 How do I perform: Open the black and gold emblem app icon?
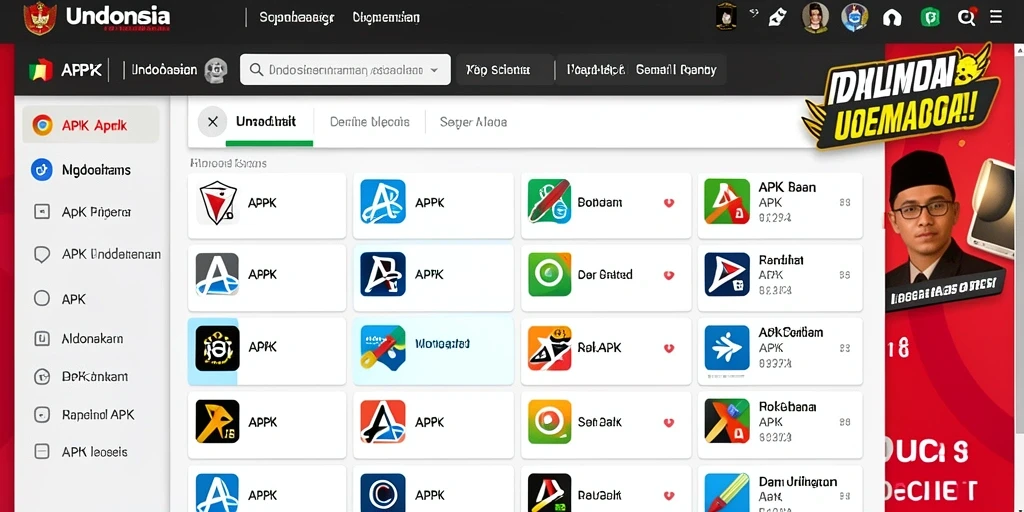coord(217,348)
